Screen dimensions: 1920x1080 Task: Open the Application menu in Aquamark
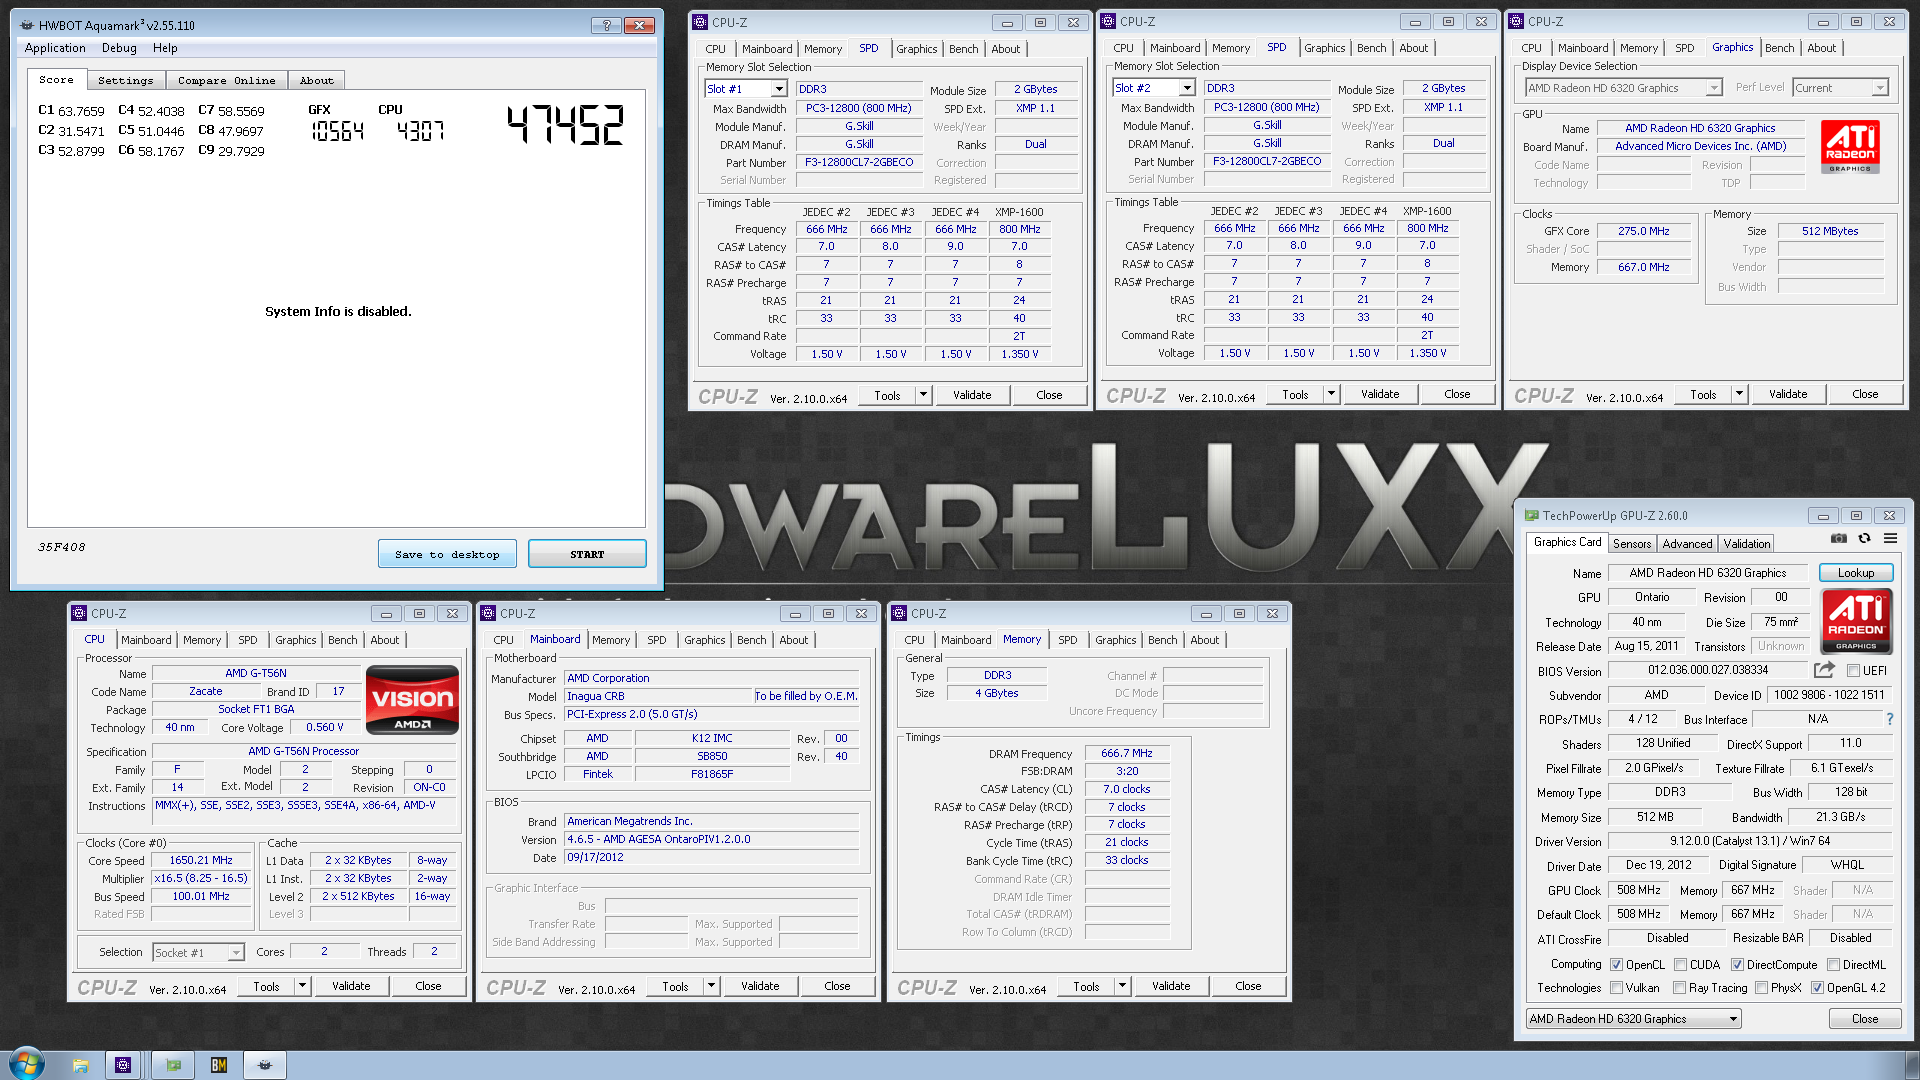[x=55, y=48]
